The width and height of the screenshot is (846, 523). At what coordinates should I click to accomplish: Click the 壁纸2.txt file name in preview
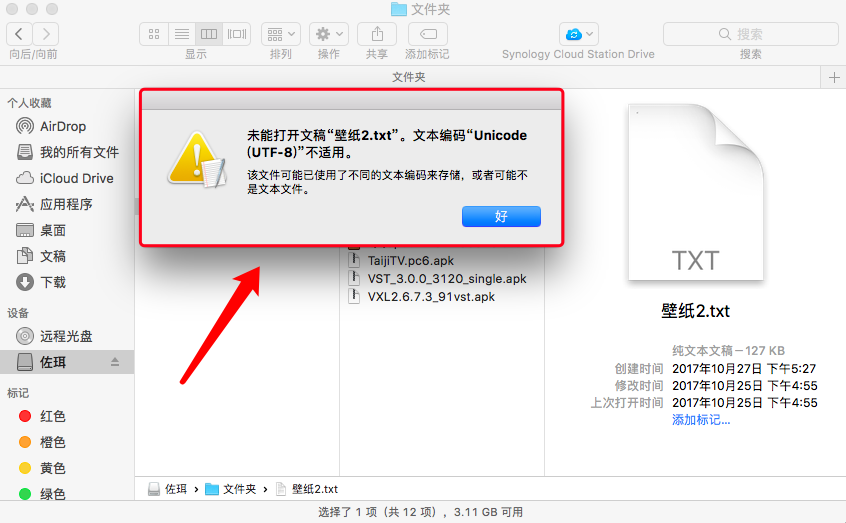tap(695, 311)
